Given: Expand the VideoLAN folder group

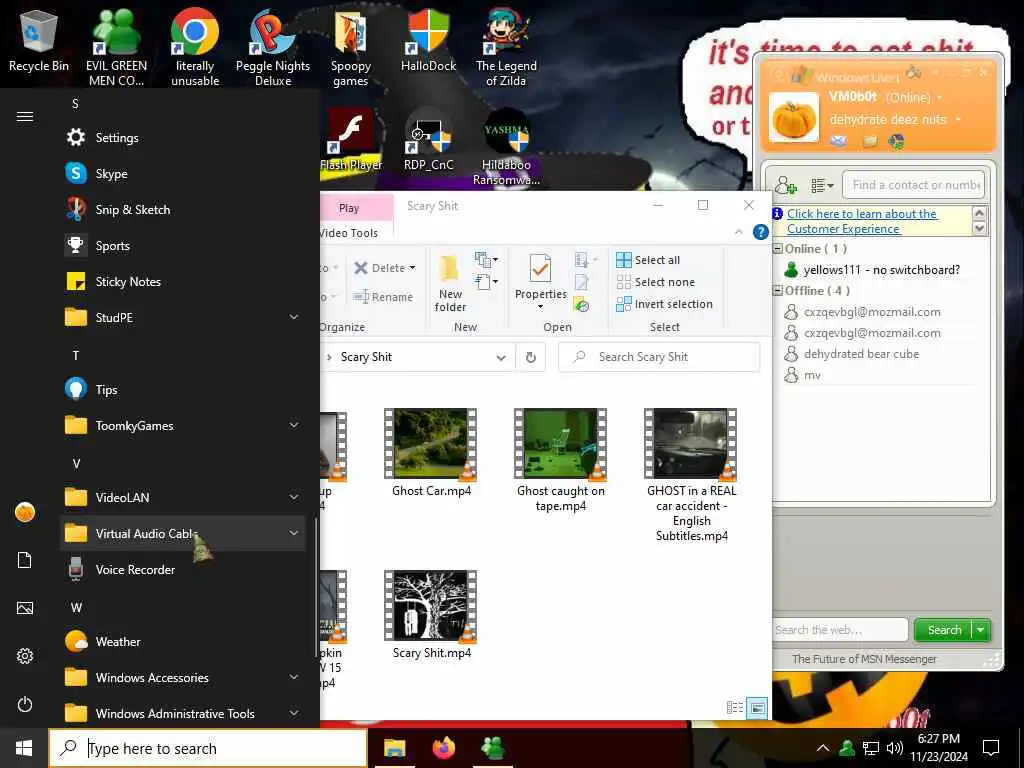Looking at the screenshot, I should pyautogui.click(x=294, y=497).
